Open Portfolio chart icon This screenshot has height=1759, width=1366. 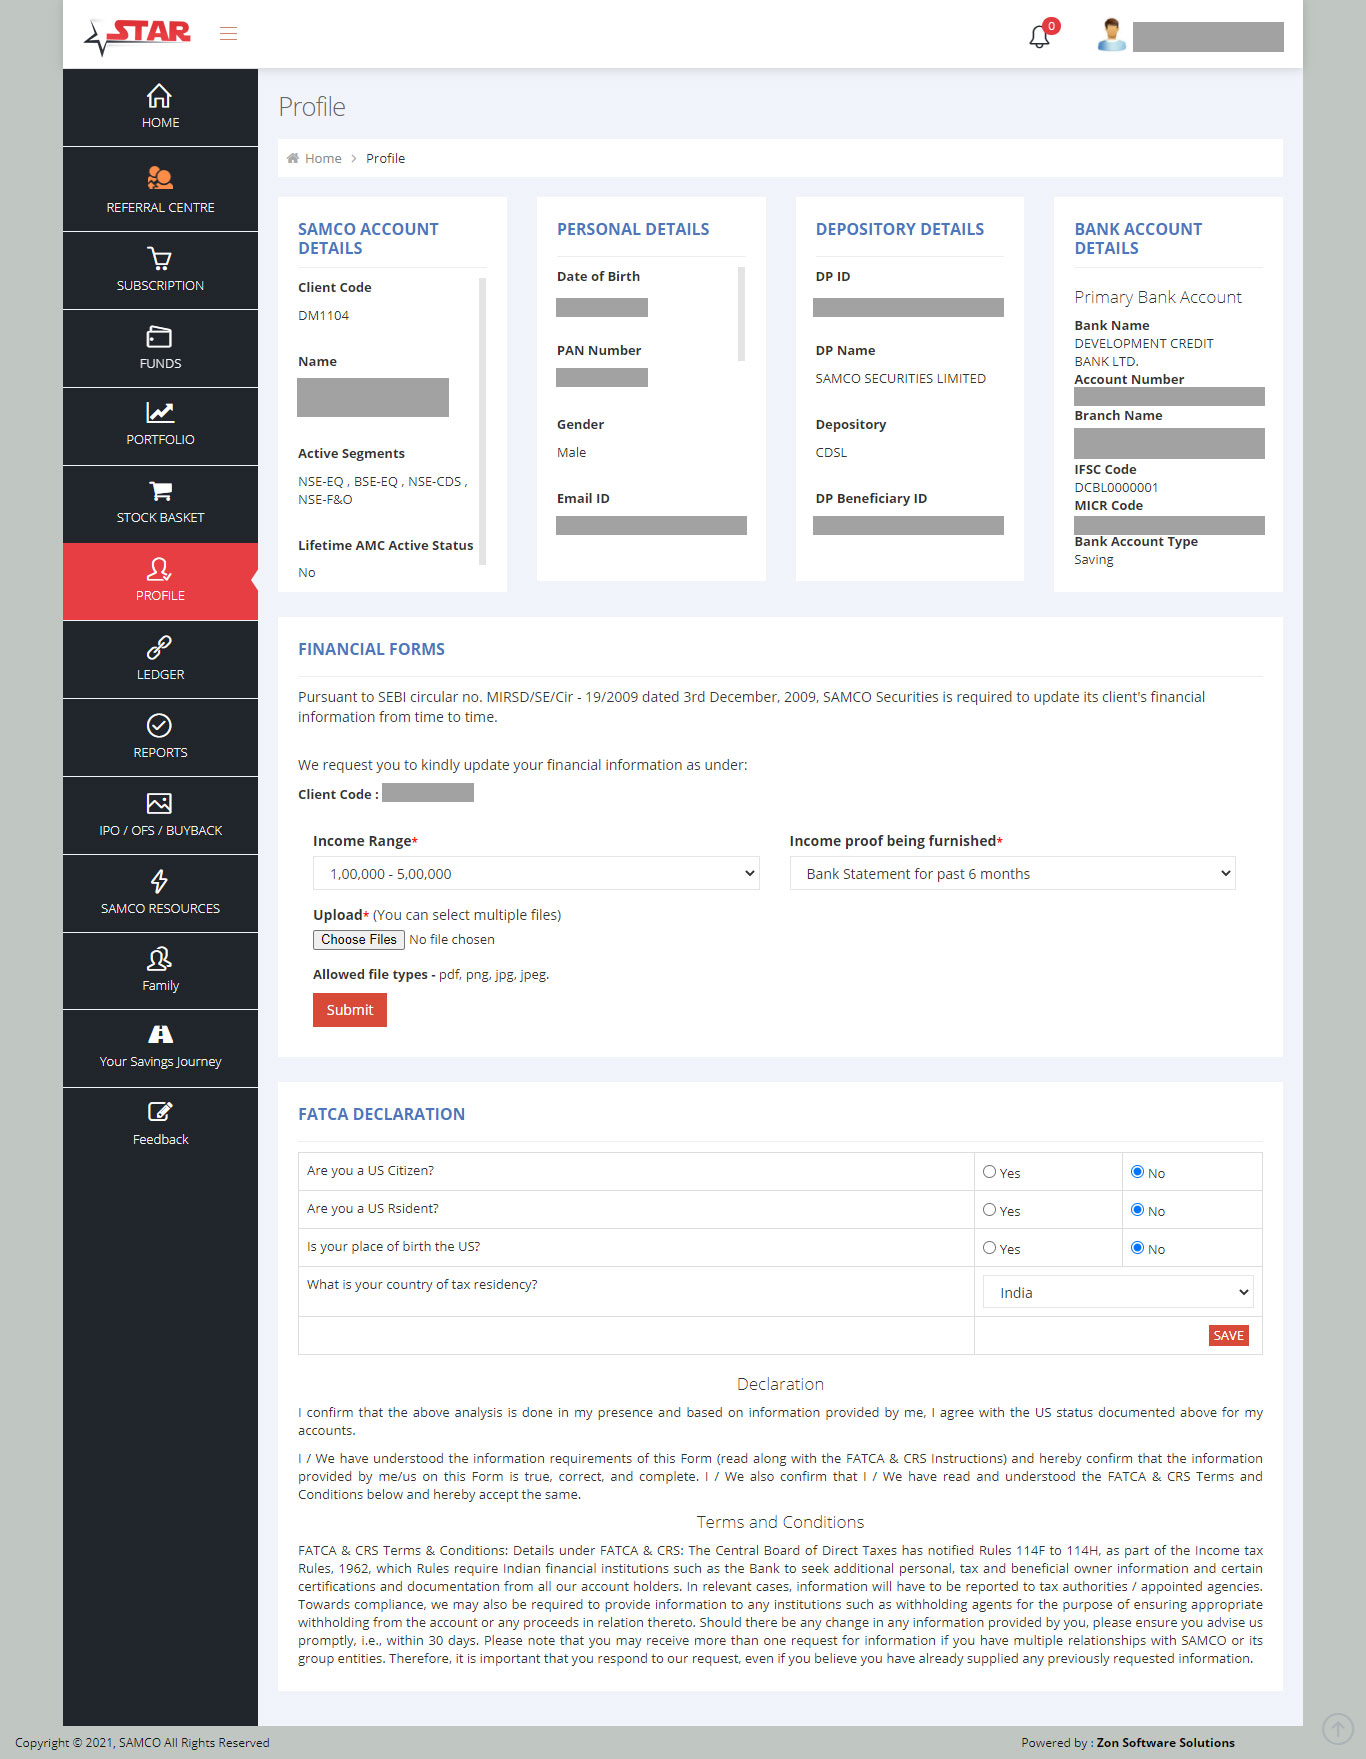tap(160, 412)
